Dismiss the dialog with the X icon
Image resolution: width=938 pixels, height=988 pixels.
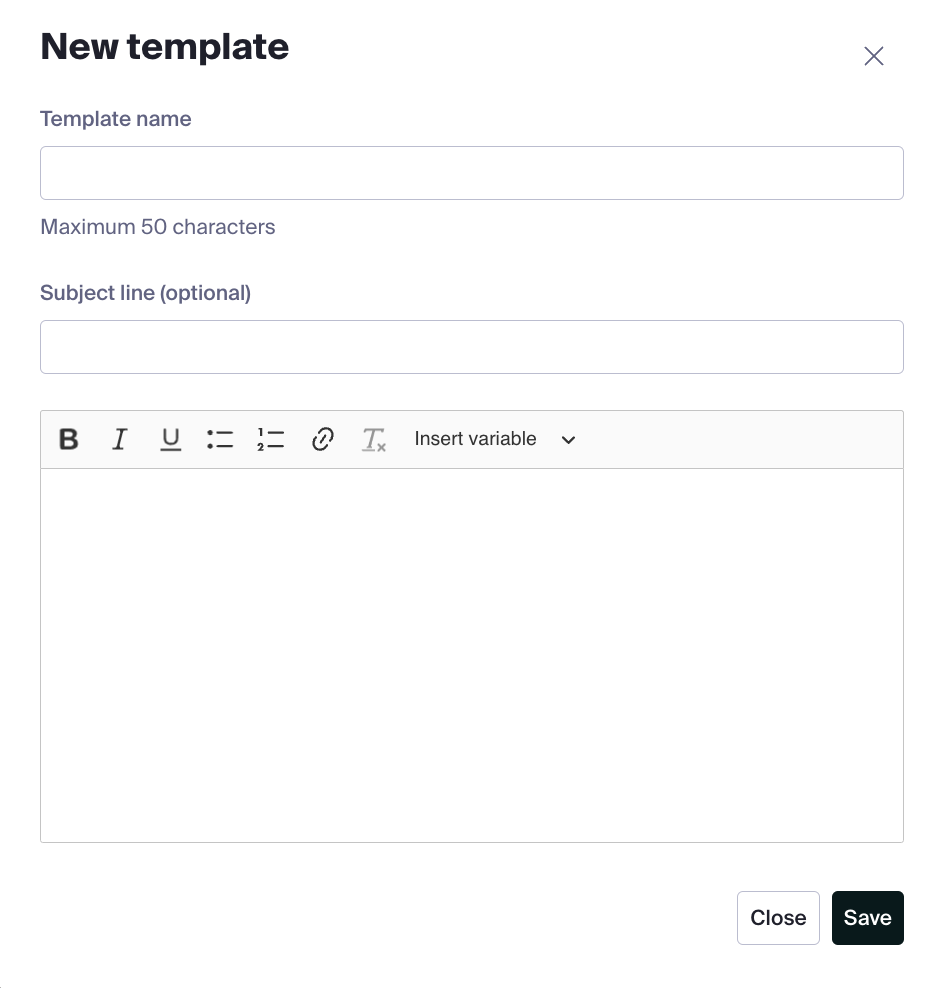tap(874, 56)
